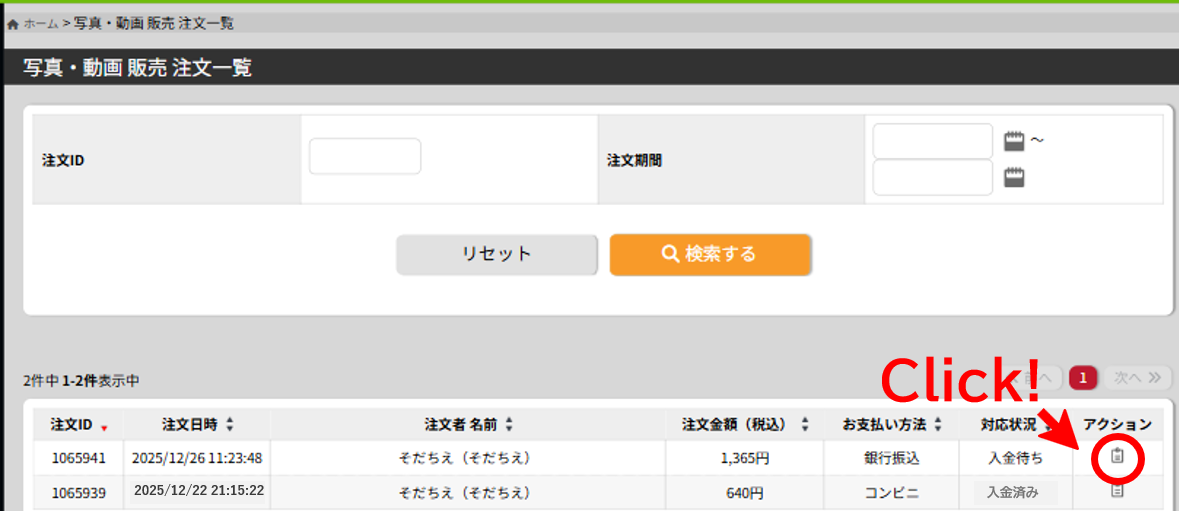The width and height of the screenshot is (1179, 511).
Task: Open the start date calendar picker
Action: click(x=1015, y=141)
